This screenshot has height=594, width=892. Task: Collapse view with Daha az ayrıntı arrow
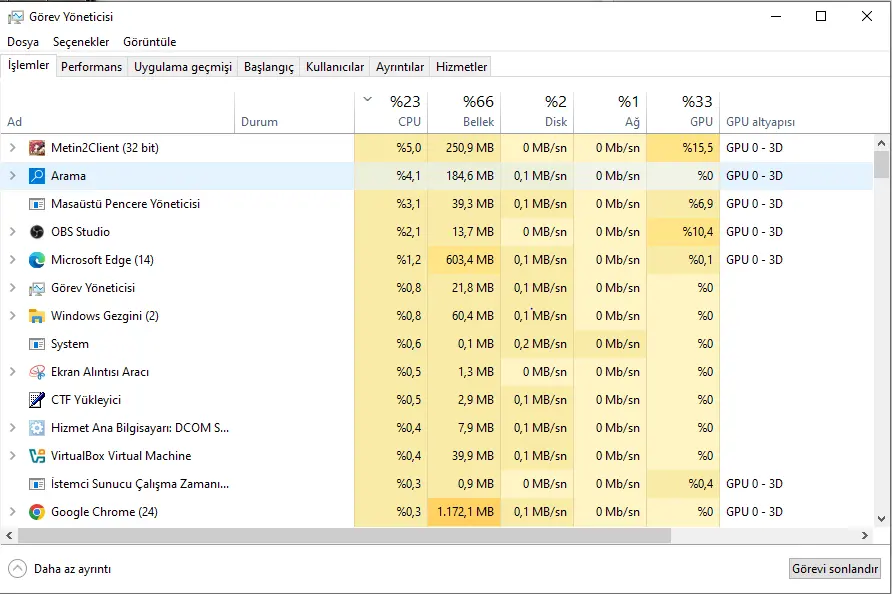pyautogui.click(x=18, y=568)
